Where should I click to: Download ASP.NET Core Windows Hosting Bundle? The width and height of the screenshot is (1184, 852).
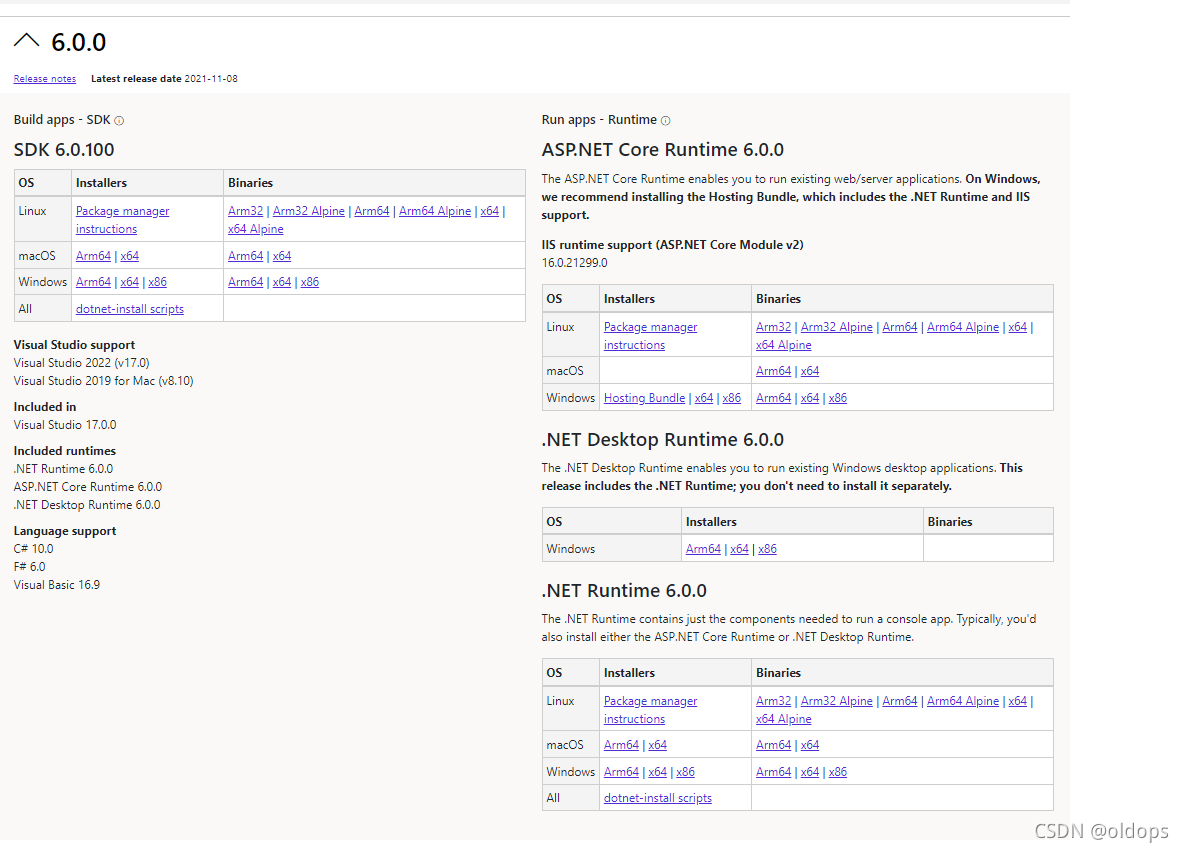click(x=644, y=398)
